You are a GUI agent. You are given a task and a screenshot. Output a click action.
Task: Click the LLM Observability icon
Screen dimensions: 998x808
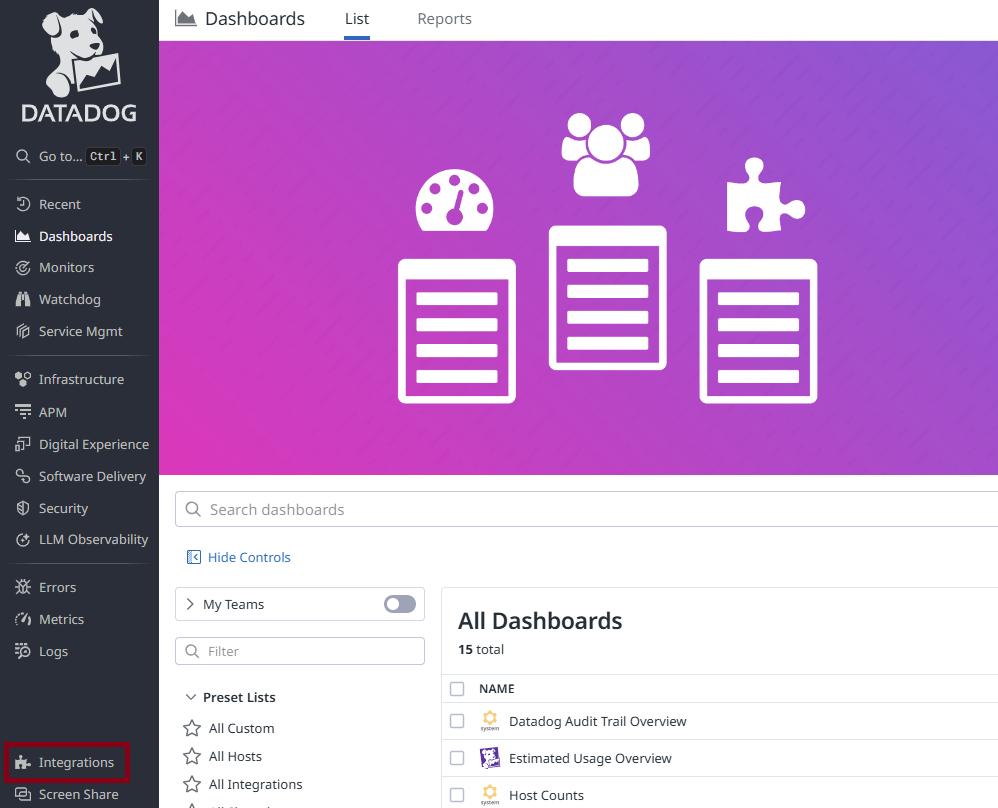tap(23, 540)
